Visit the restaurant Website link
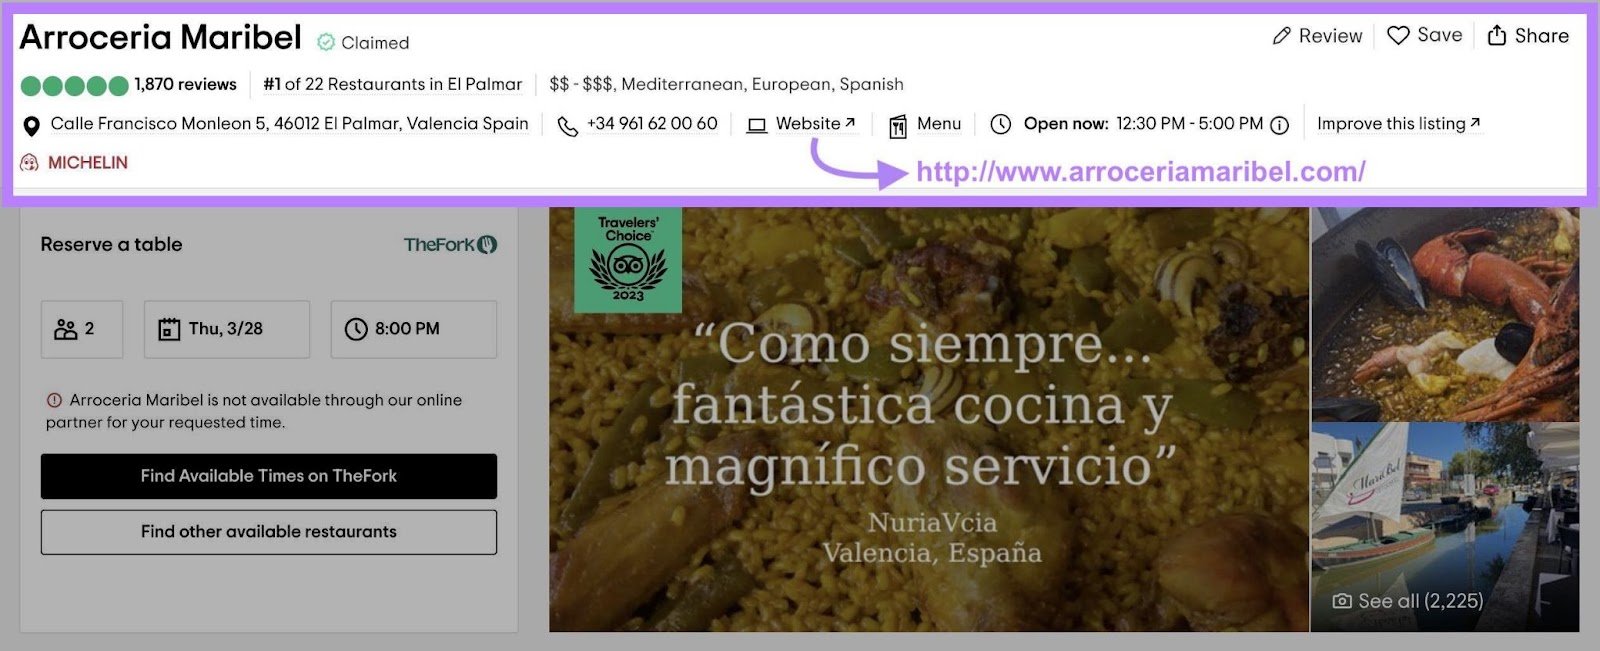Image resolution: width=1600 pixels, height=651 pixels. click(x=815, y=124)
